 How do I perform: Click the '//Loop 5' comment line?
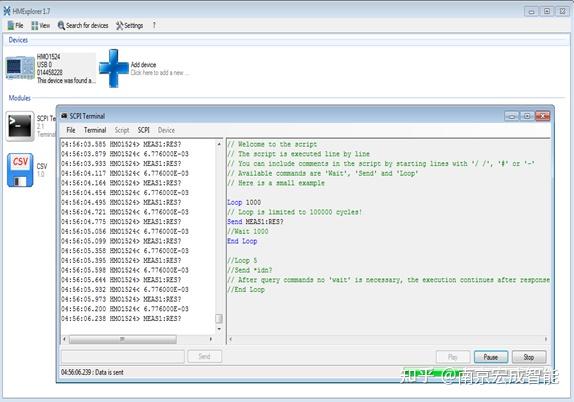pyautogui.click(x=242, y=261)
